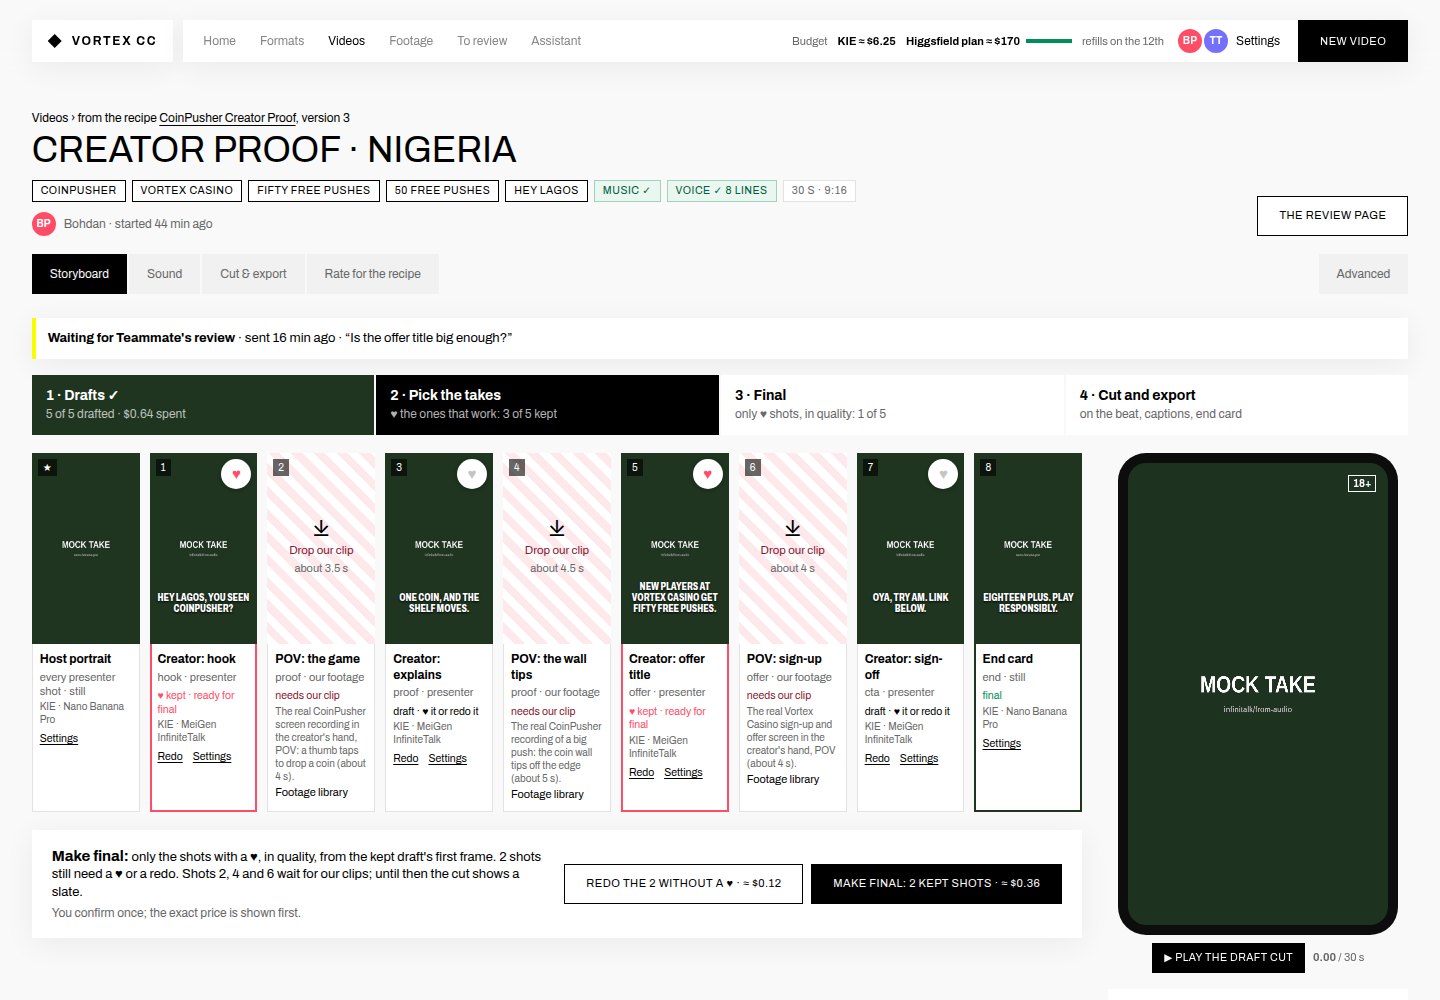Open Footage library under POV: the game
This screenshot has height=1000, width=1440.
[312, 793]
